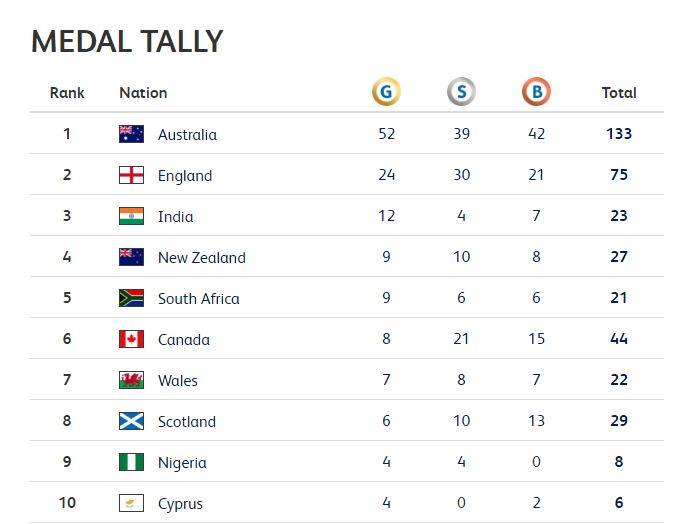Click the Scotland saltire flag icon
680x524 pixels.
pos(131,421)
